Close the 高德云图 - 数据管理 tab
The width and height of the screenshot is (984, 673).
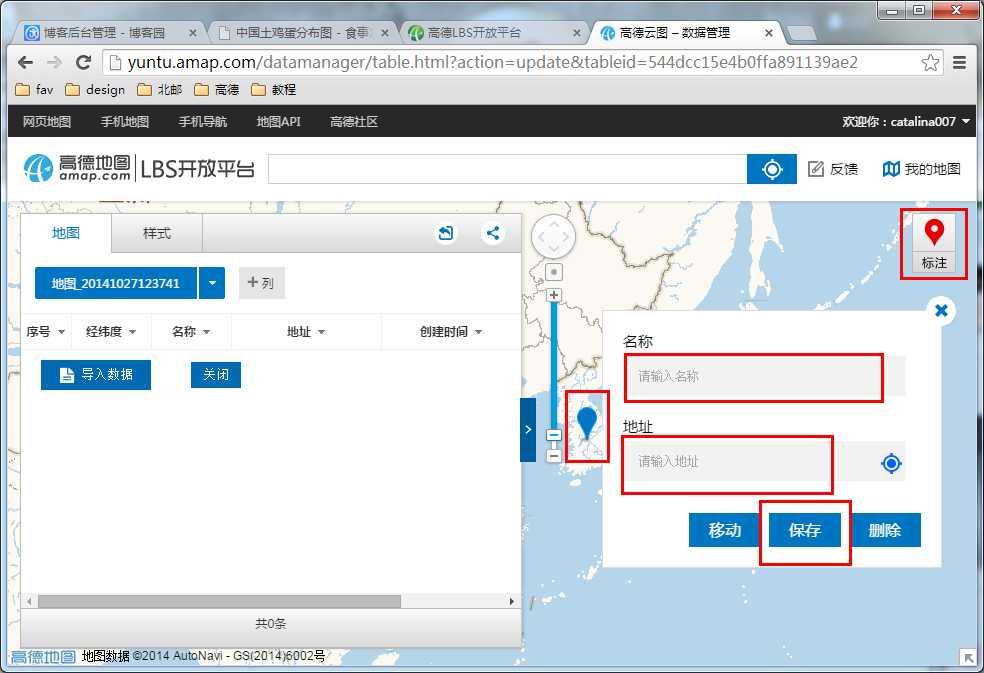pyautogui.click(x=769, y=33)
